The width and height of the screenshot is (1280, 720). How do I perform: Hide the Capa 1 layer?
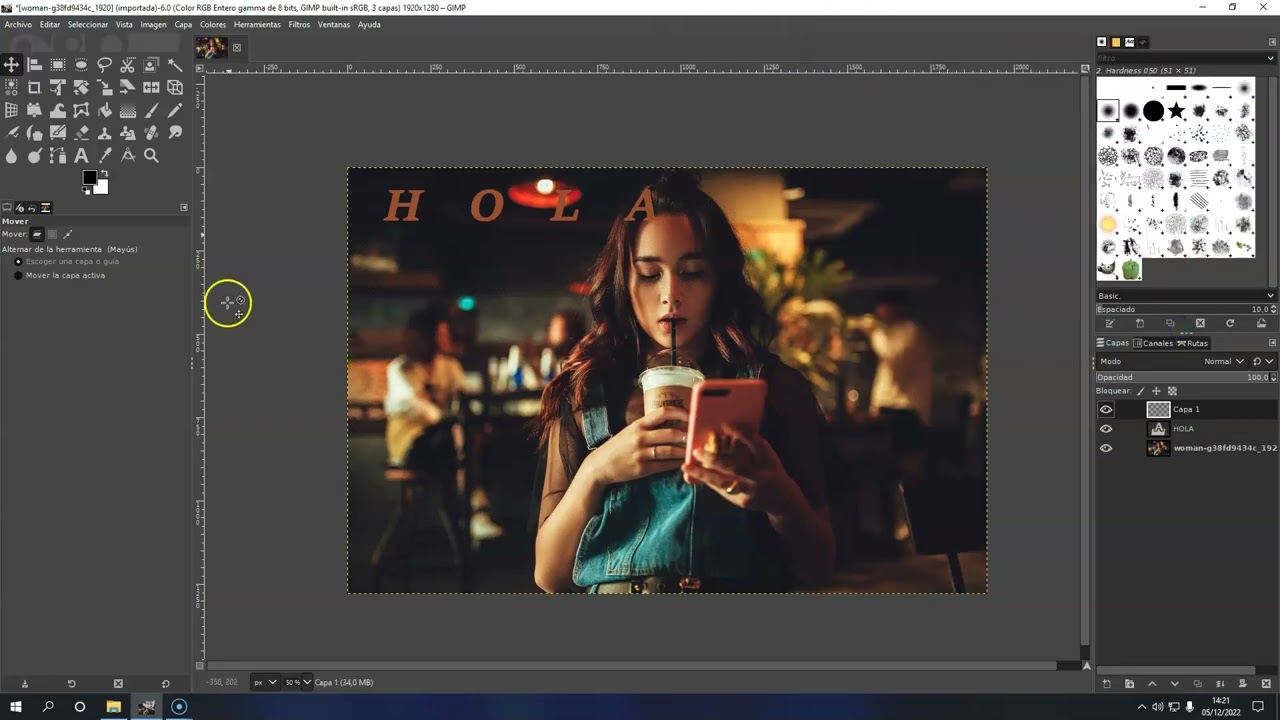coord(1105,409)
